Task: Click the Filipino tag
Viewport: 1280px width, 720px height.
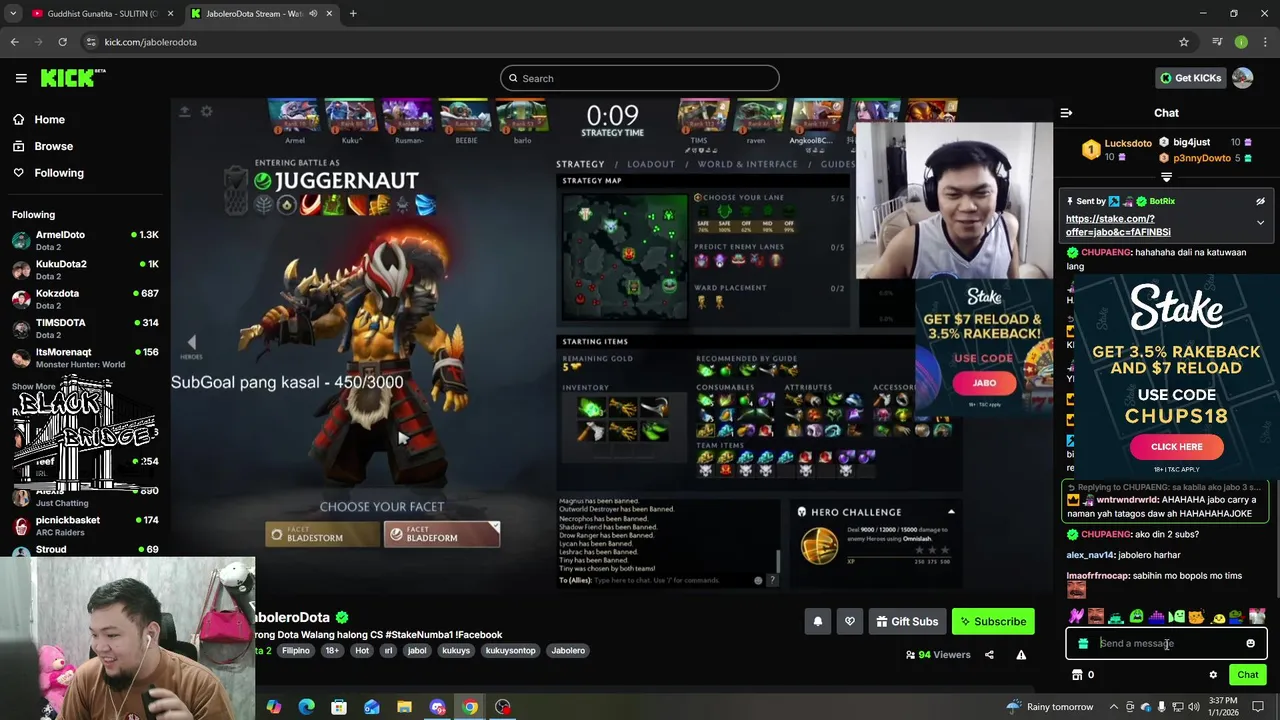Action: 296,651
